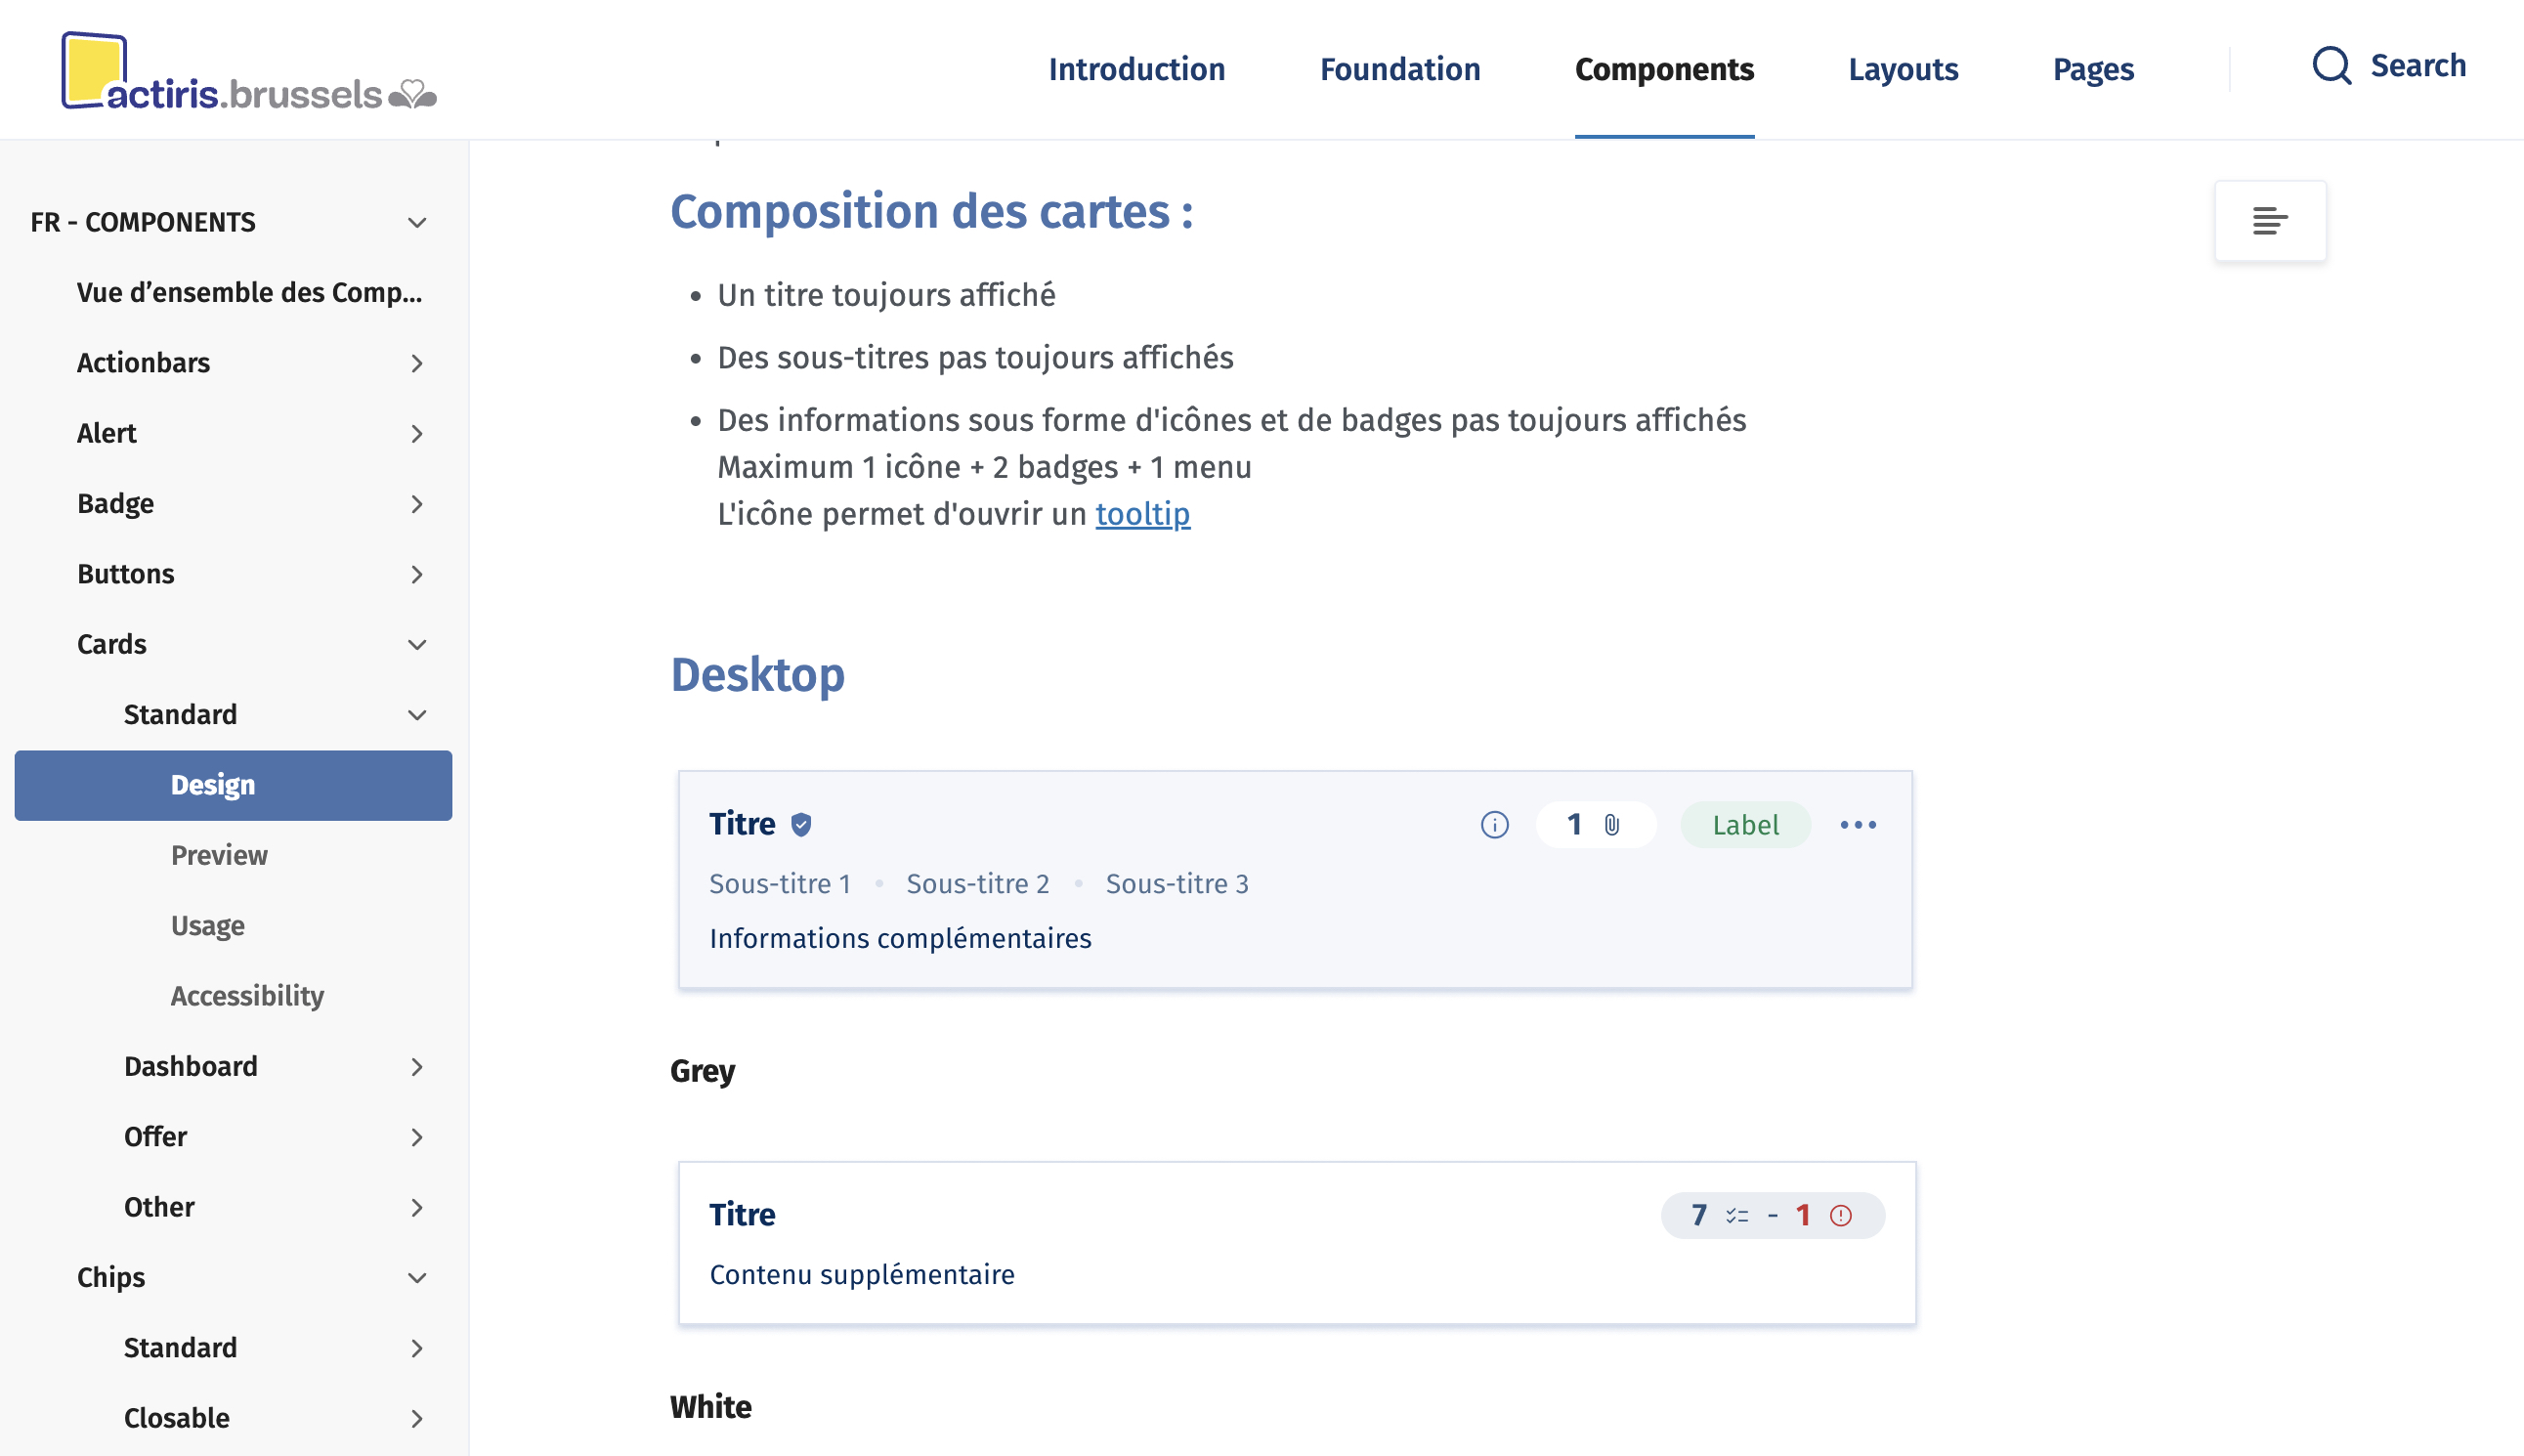Click the verified shield icon next to Titre
The width and height of the screenshot is (2524, 1456).
[x=801, y=825]
